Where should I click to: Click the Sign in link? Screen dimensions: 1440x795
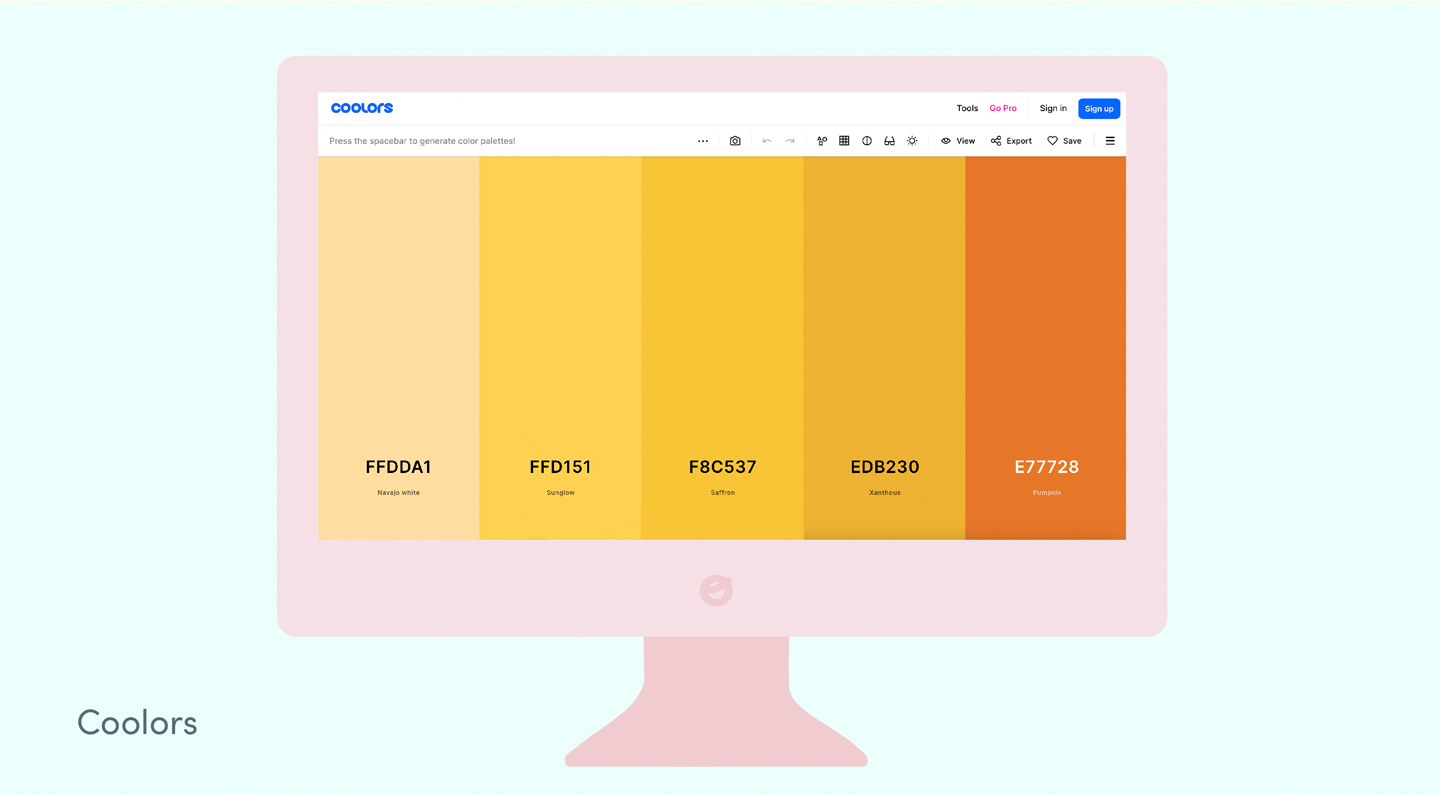coord(1053,108)
